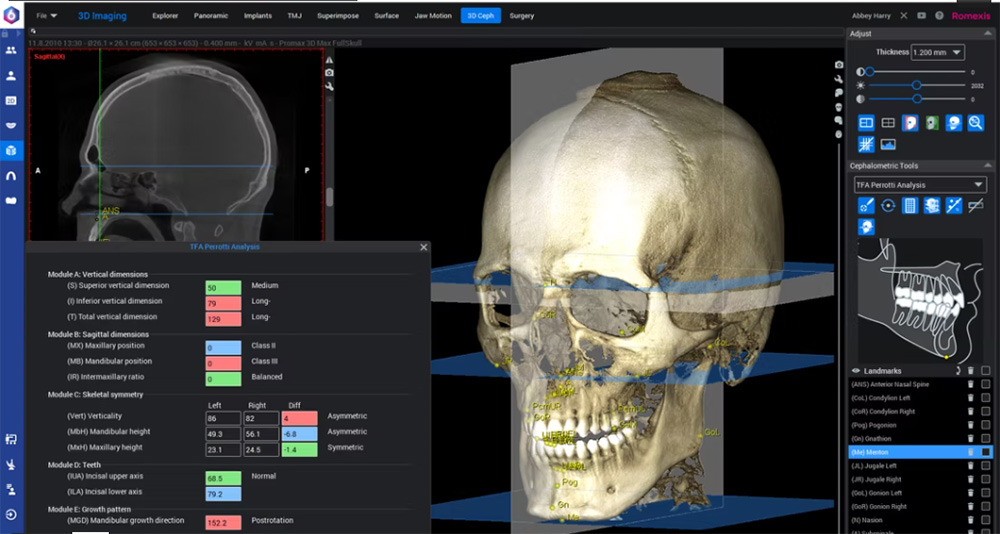Open the analysis table icon in Cephalometric Tools
This screenshot has height=534, width=1000.
pos(910,205)
